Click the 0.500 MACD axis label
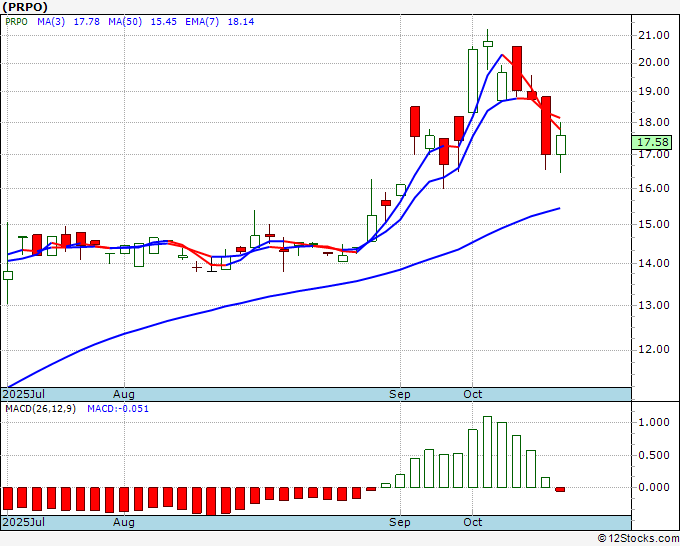The height and width of the screenshot is (546, 680). click(x=654, y=455)
